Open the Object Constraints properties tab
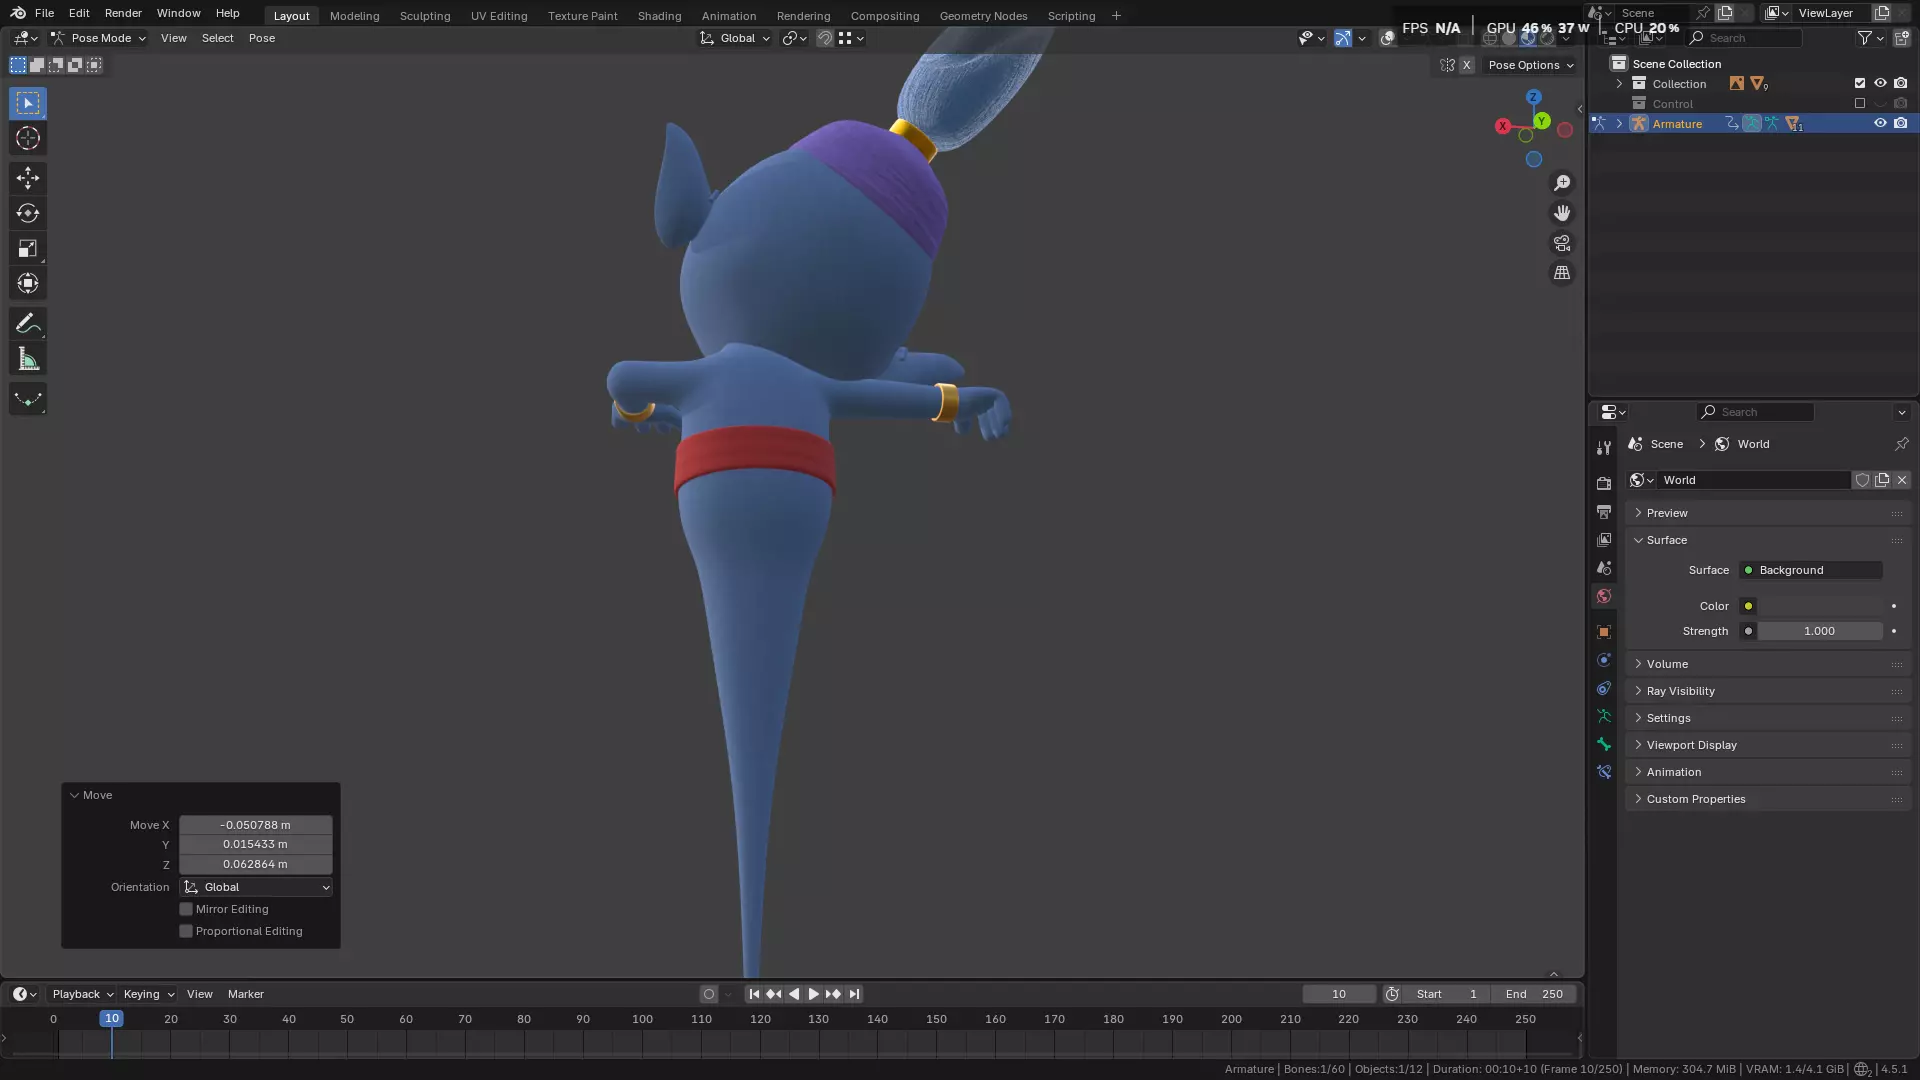Viewport: 1920px width, 1080px height. coord(1604,688)
